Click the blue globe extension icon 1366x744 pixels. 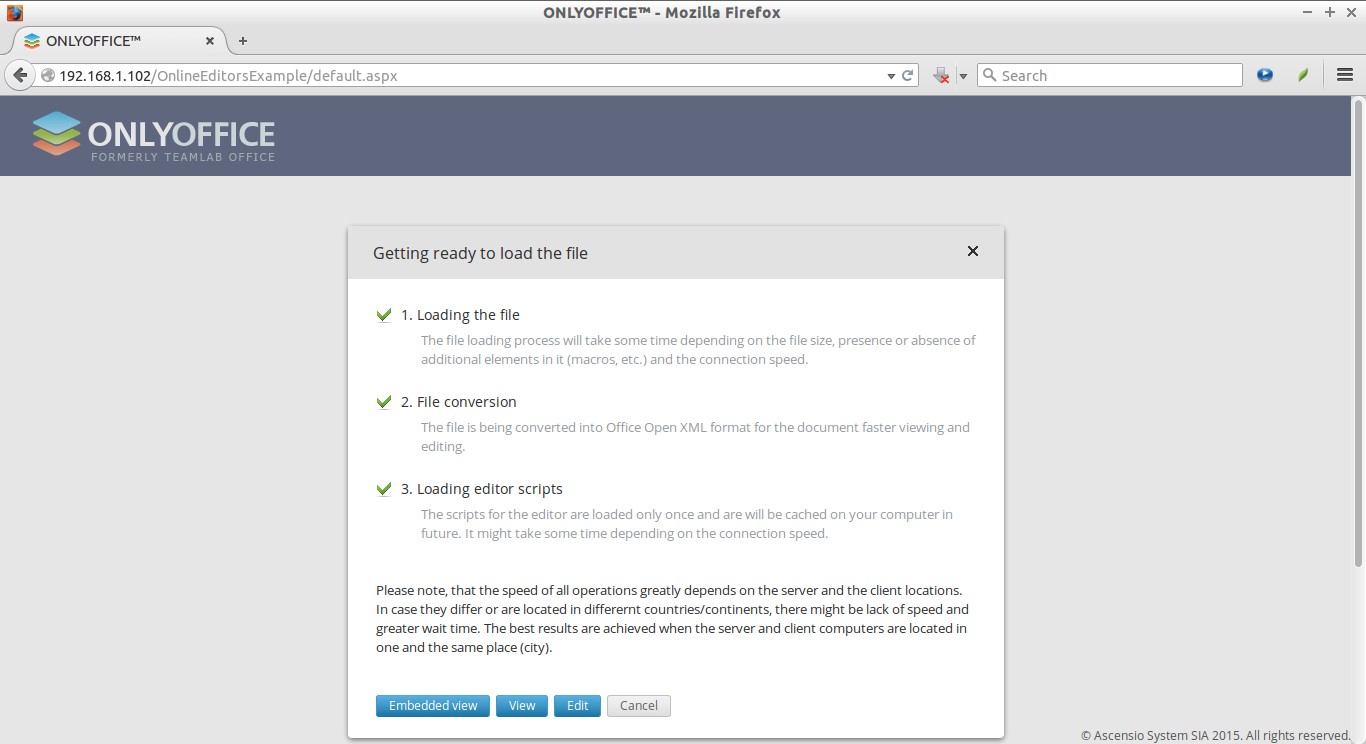click(x=1265, y=75)
